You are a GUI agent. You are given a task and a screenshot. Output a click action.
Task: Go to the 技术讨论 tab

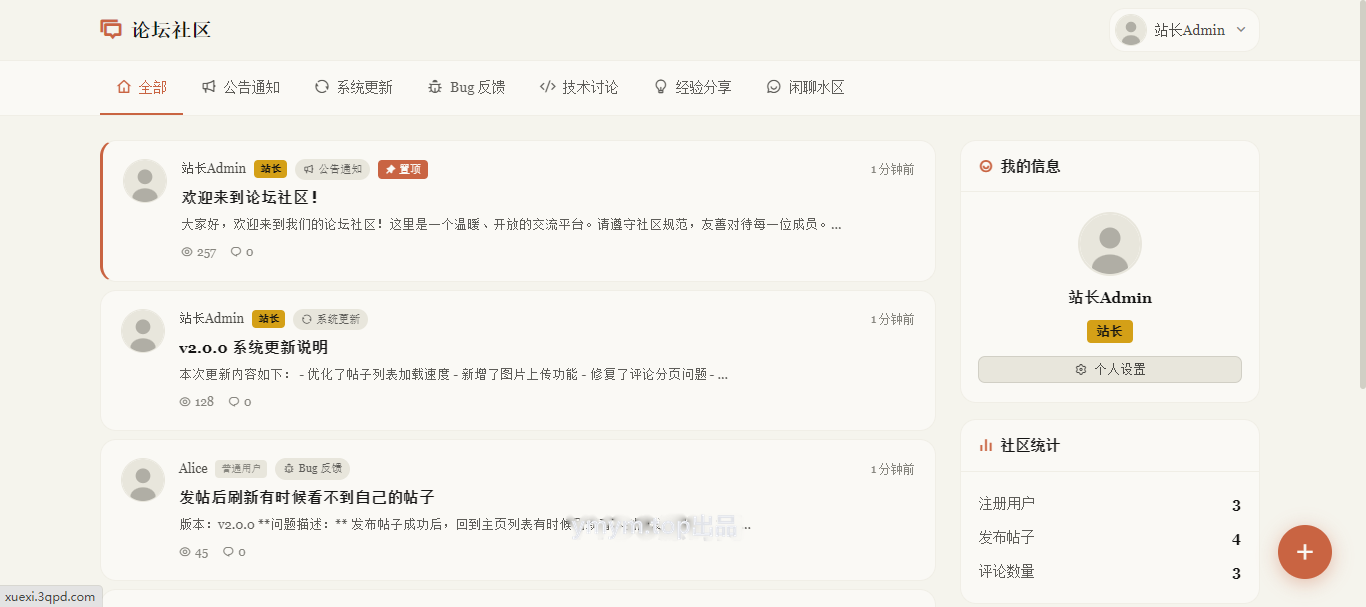(x=579, y=87)
